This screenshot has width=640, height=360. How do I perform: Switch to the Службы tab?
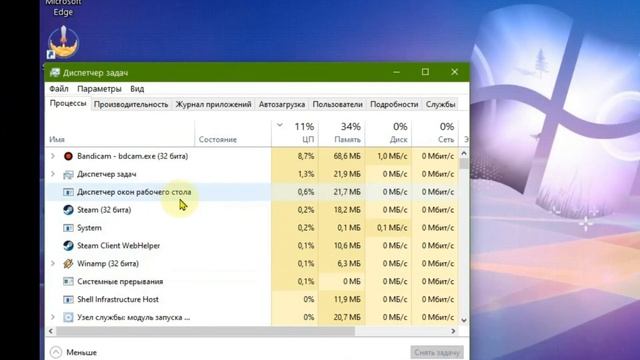(440, 104)
